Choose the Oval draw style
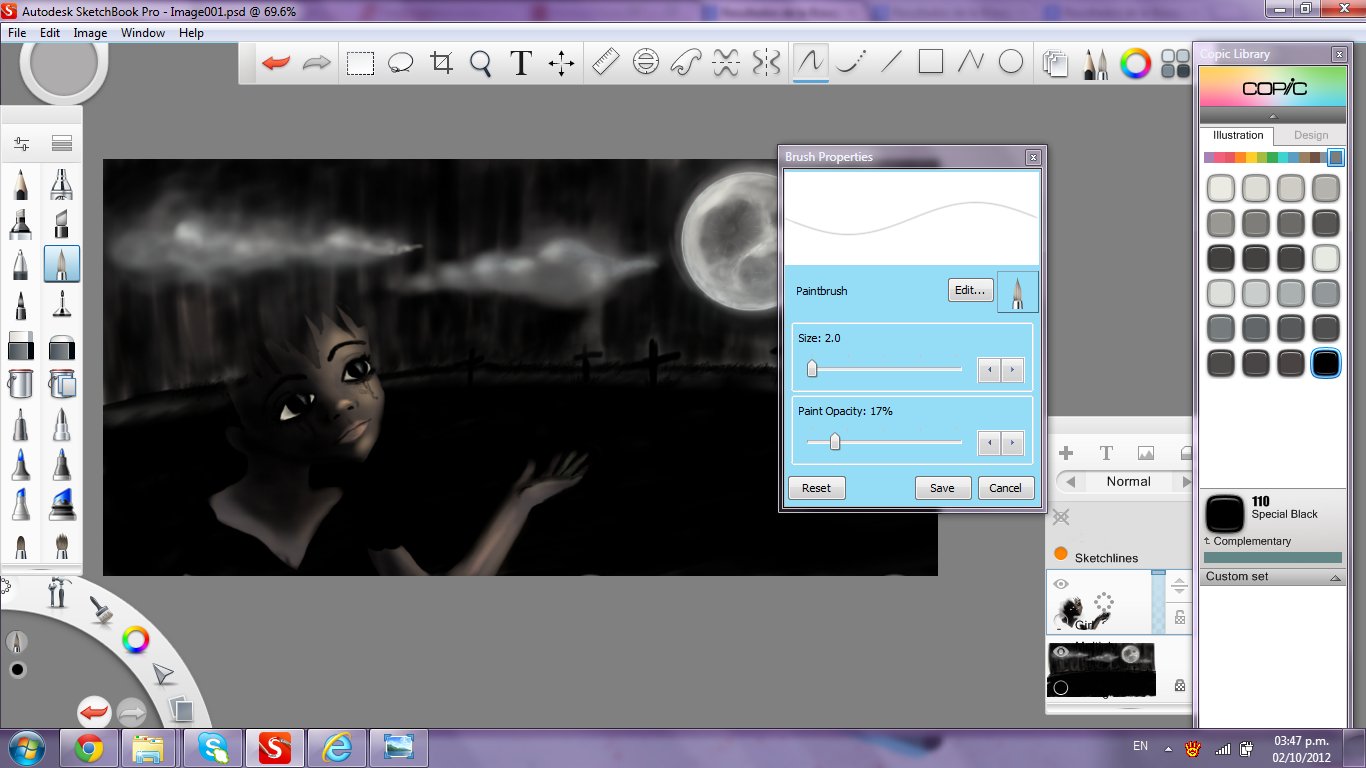This screenshot has width=1366, height=768. tap(1011, 62)
